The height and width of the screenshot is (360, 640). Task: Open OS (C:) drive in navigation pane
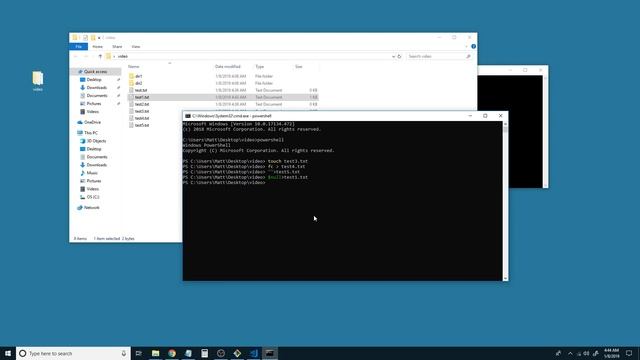pyautogui.click(x=93, y=197)
